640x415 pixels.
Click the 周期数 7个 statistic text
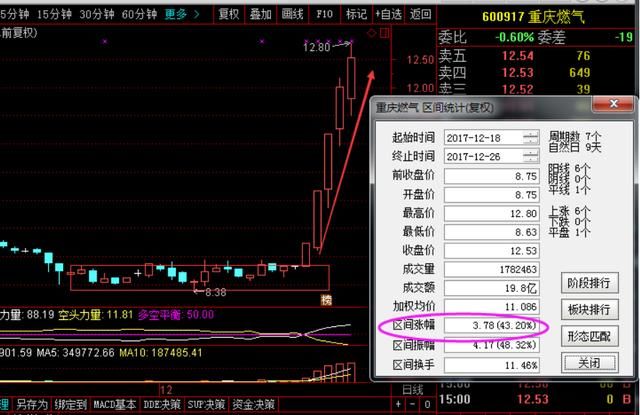pos(574,136)
